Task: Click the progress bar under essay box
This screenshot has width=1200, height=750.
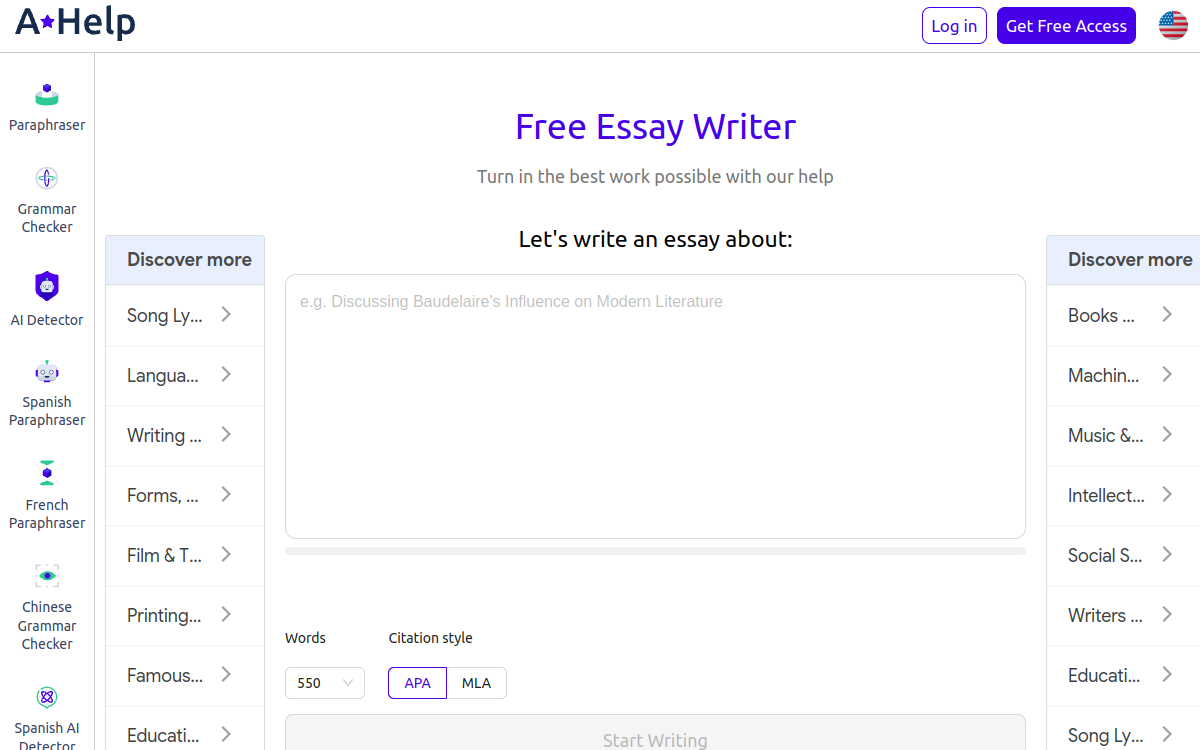Action: coord(655,551)
